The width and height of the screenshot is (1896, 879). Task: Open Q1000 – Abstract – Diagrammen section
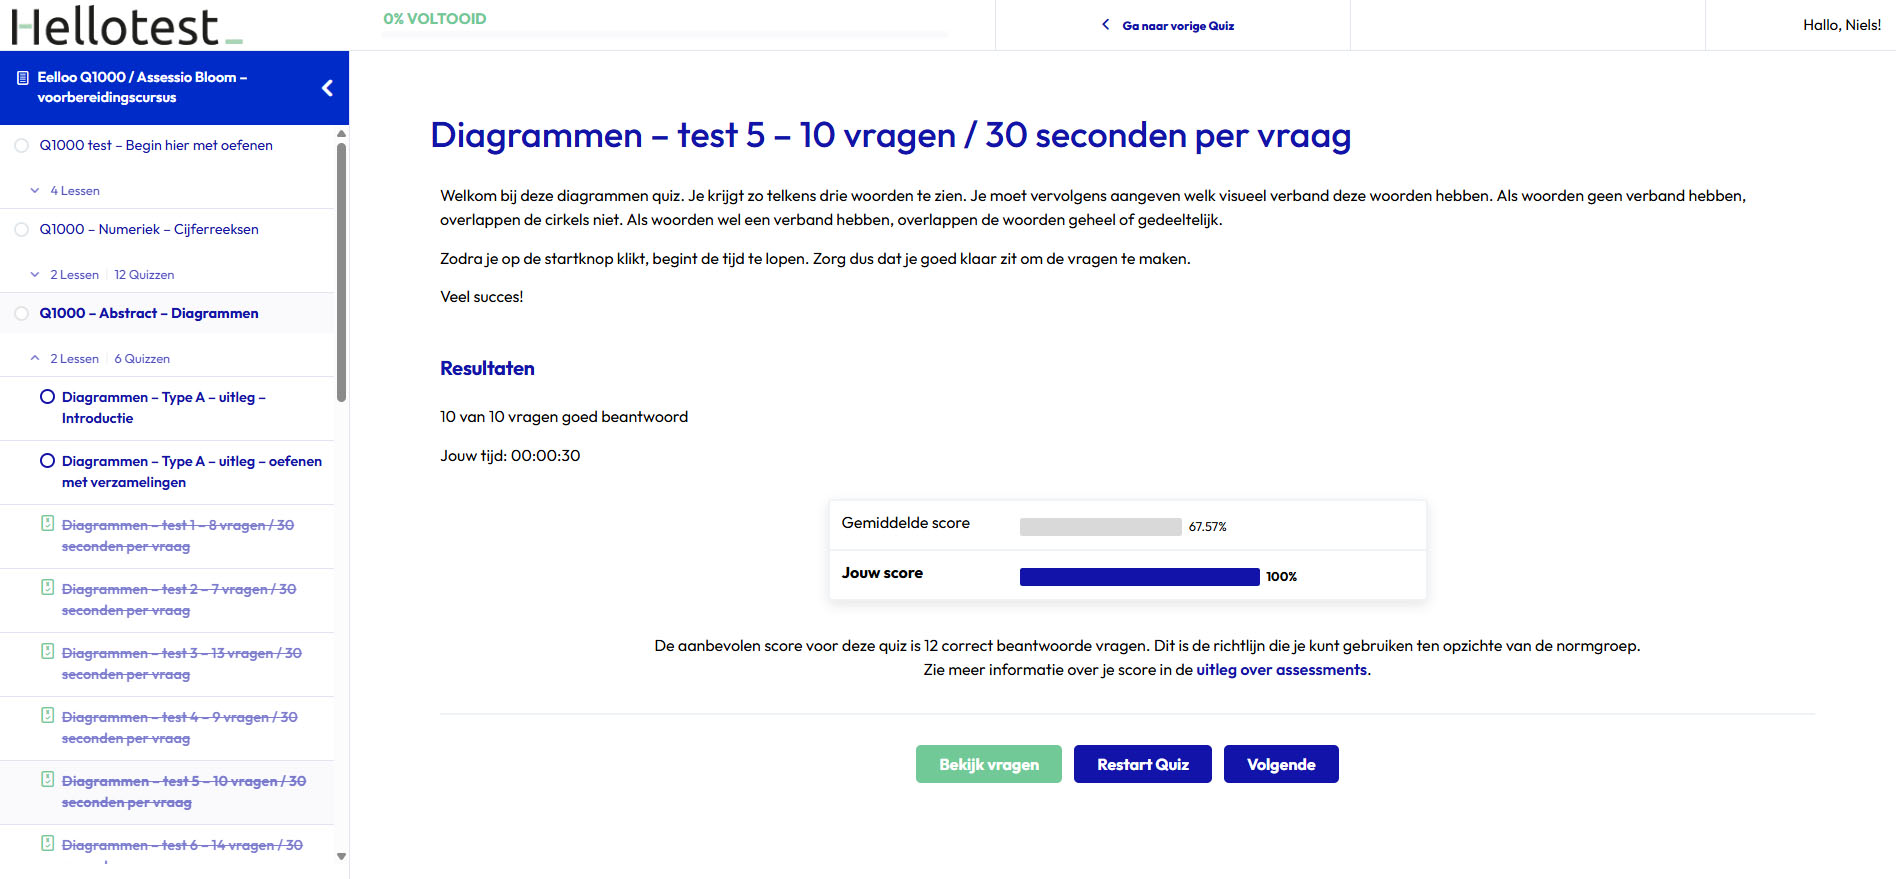point(148,313)
